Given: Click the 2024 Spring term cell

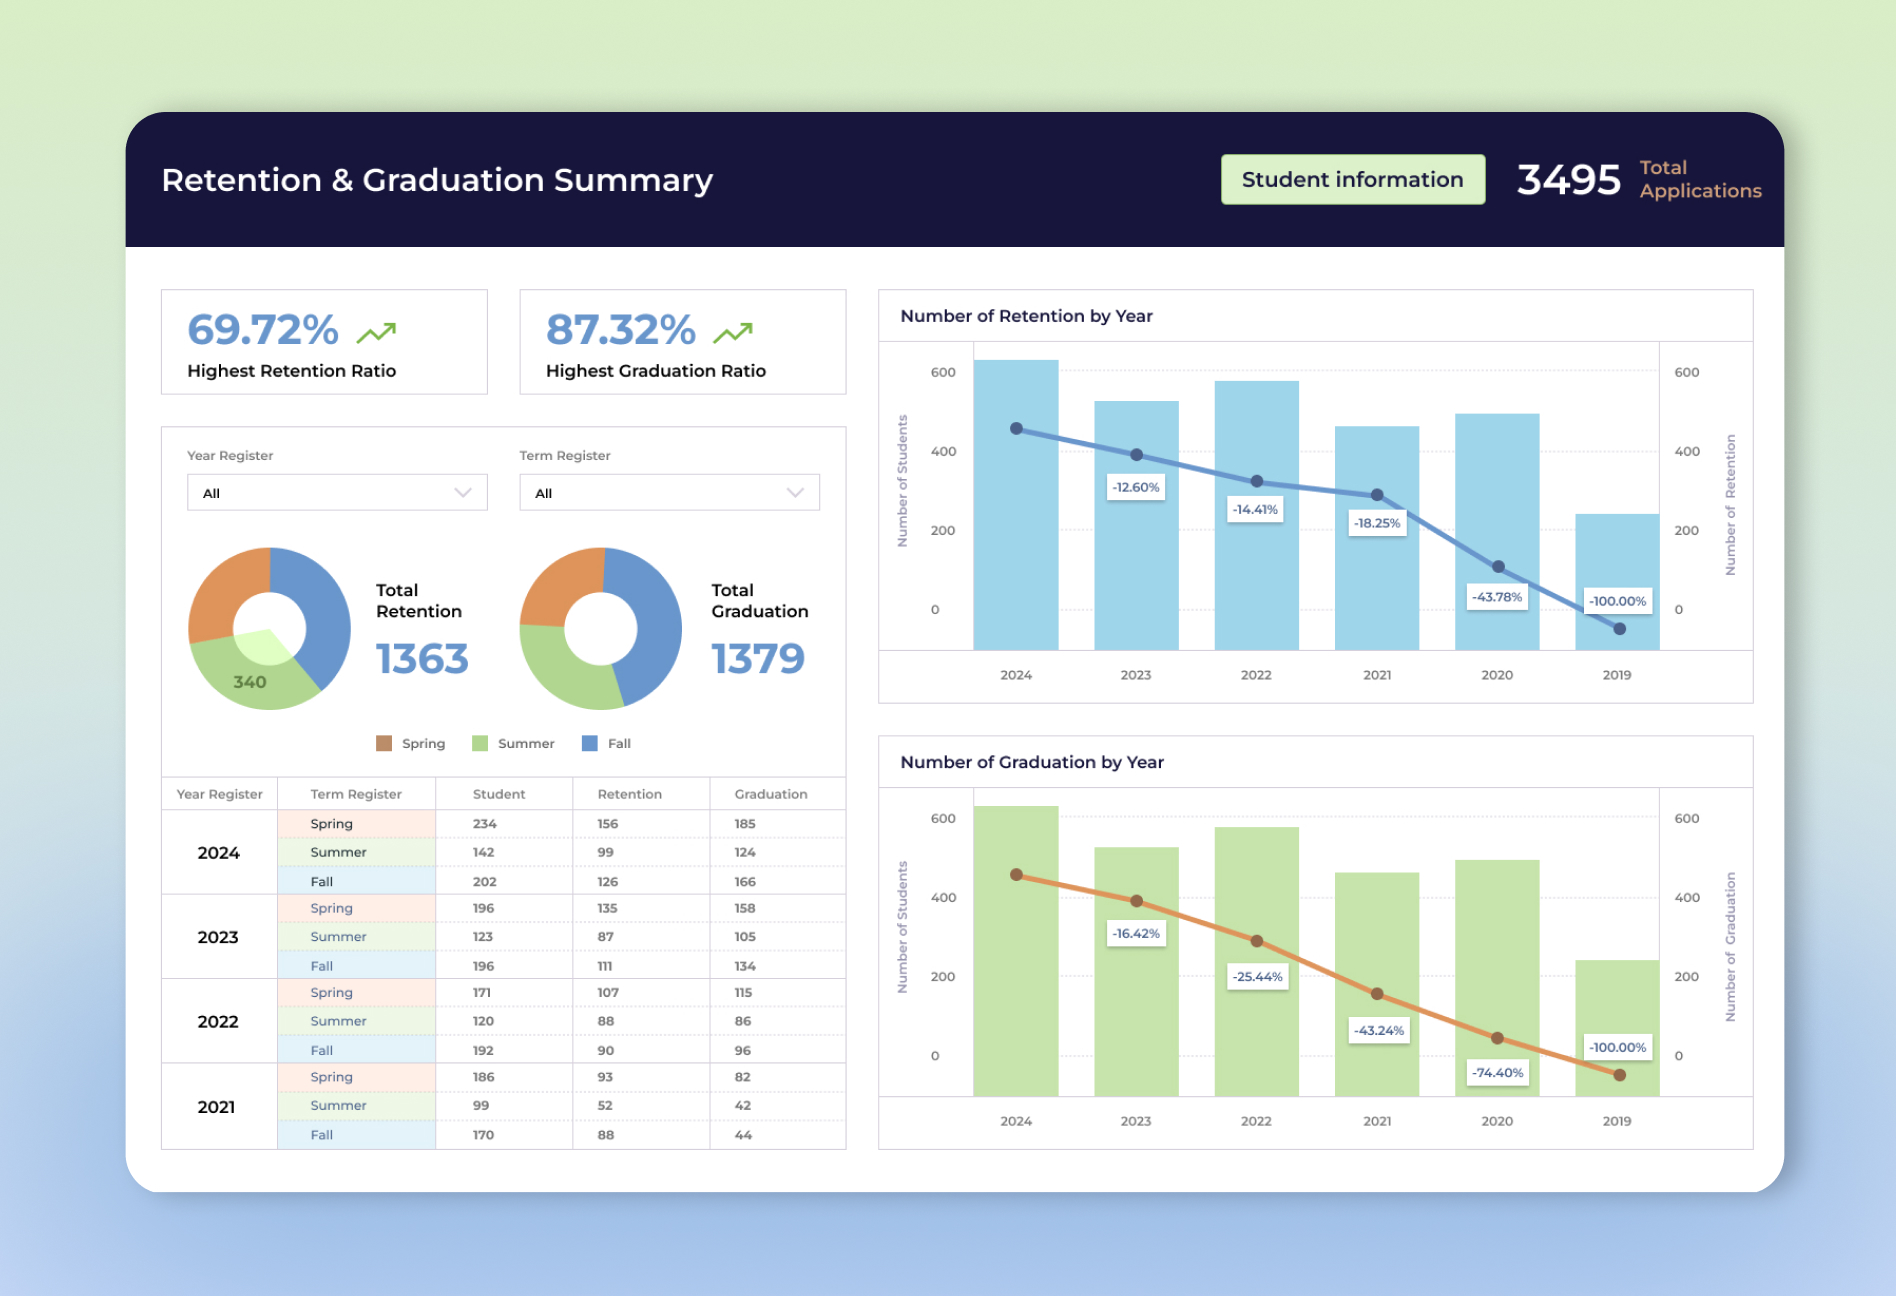Looking at the screenshot, I should pos(356,824).
